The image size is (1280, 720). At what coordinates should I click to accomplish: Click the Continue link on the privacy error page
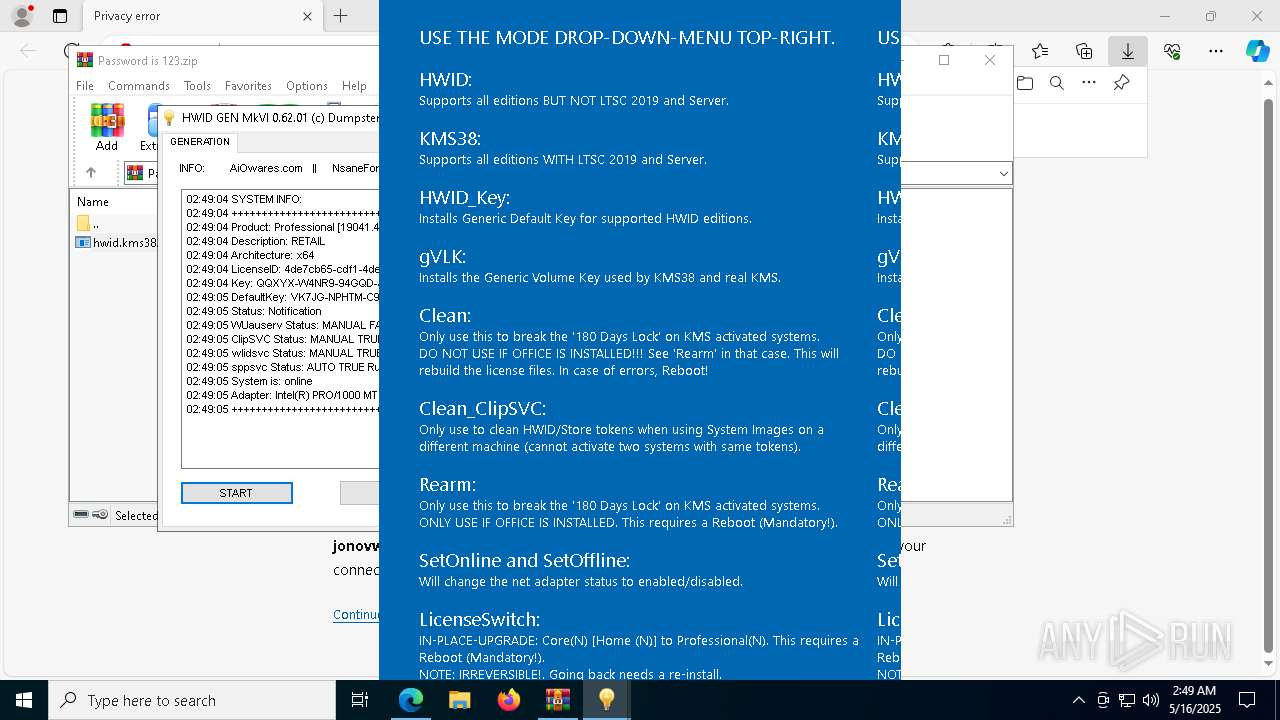click(356, 615)
